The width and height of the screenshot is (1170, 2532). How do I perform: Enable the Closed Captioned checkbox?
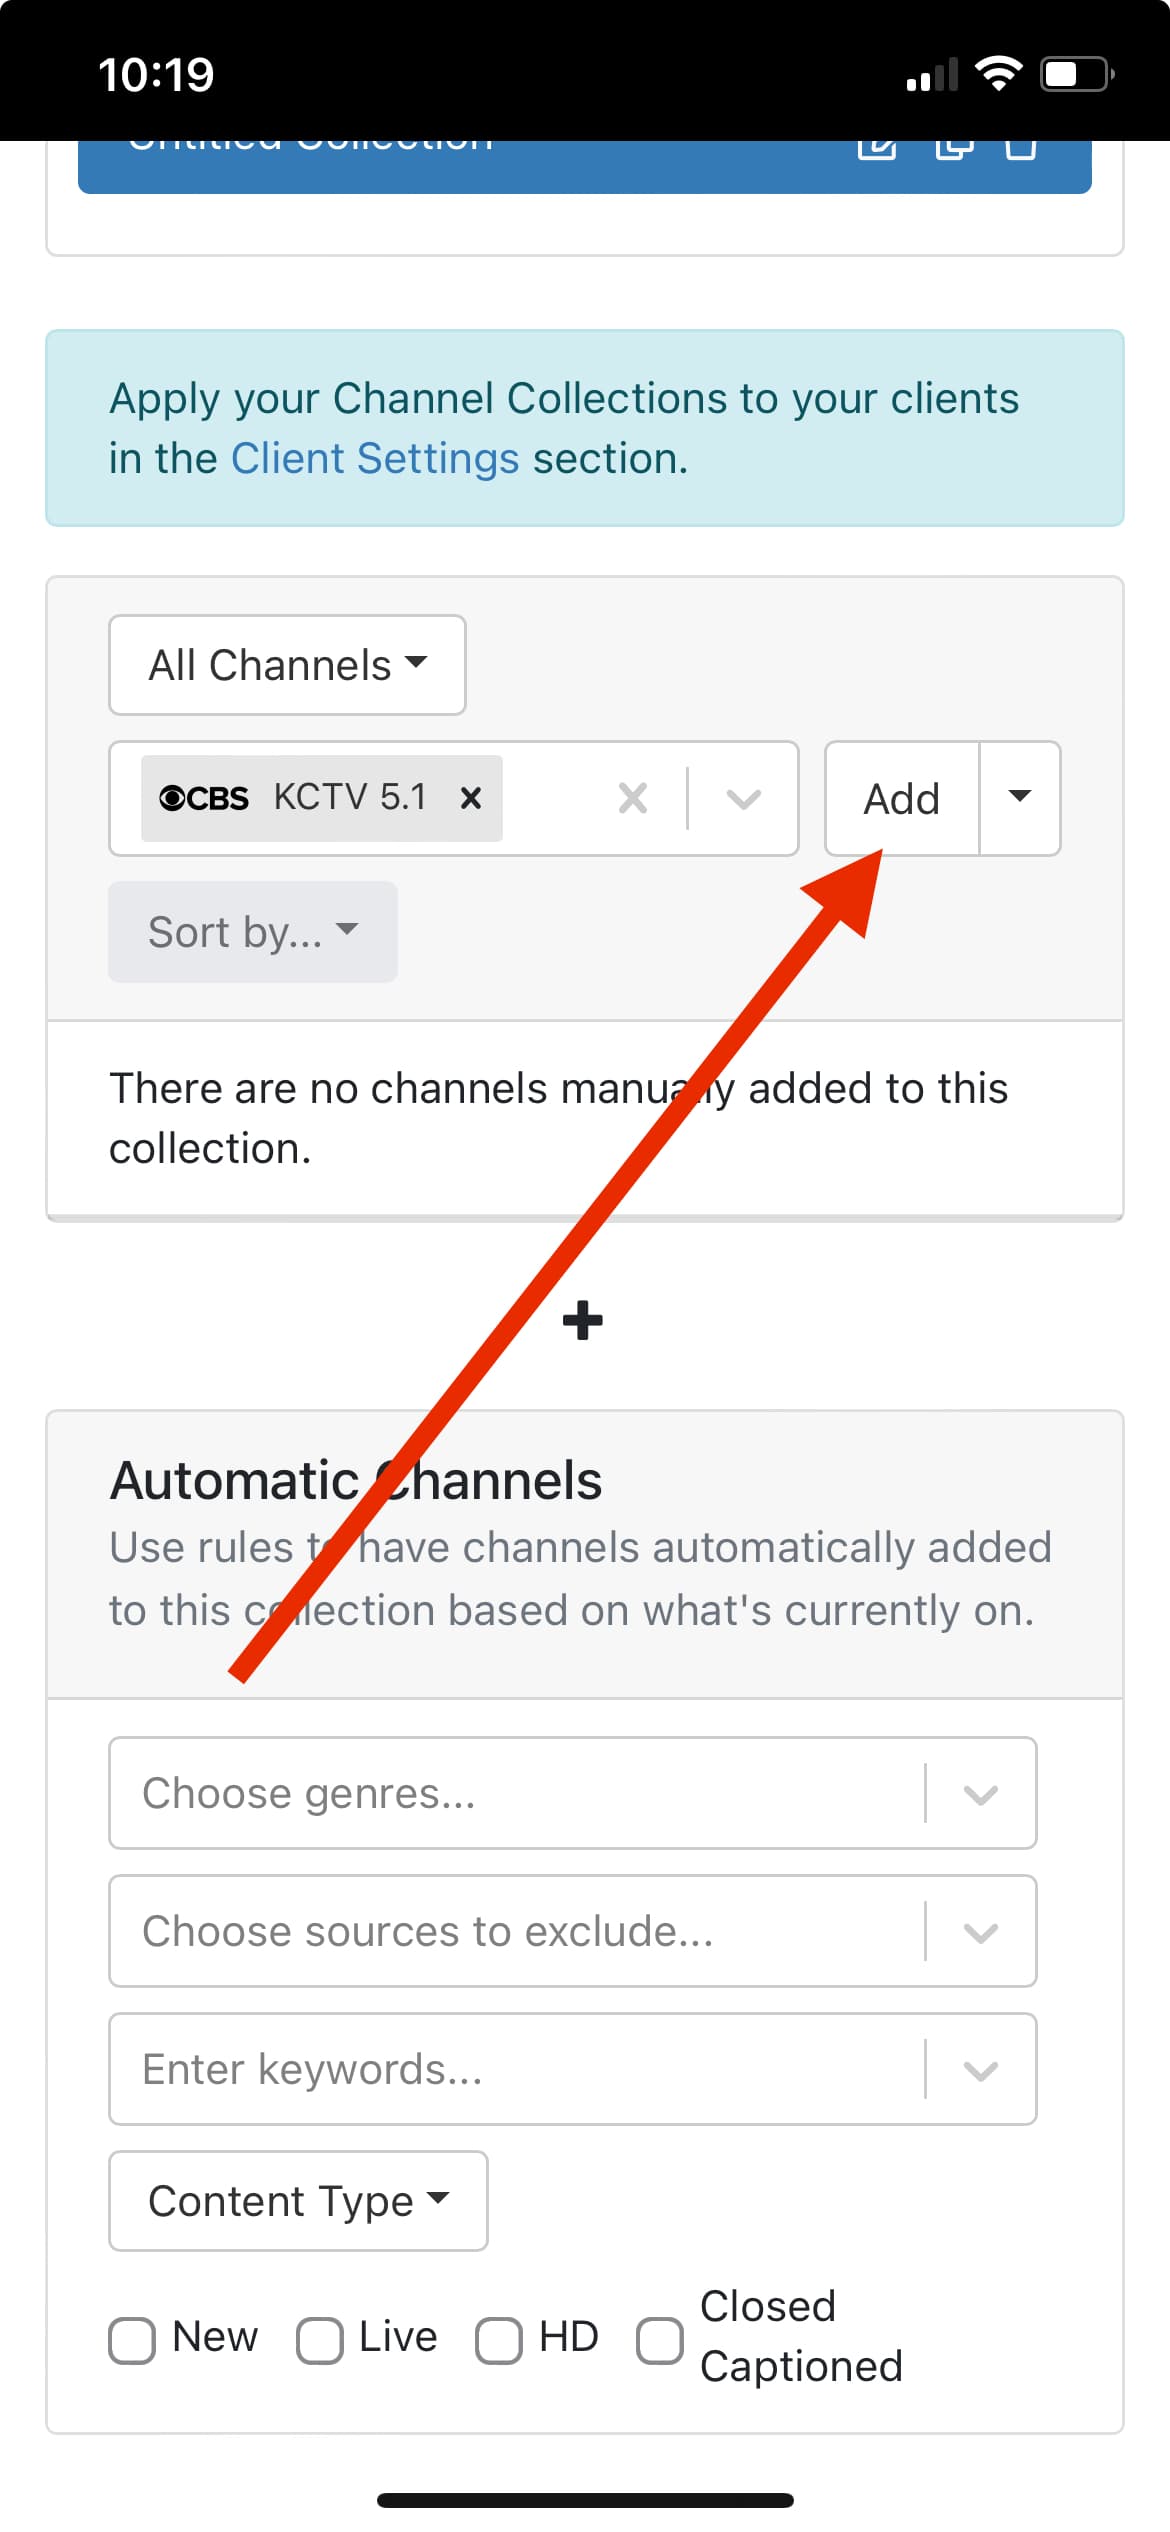pos(660,2341)
